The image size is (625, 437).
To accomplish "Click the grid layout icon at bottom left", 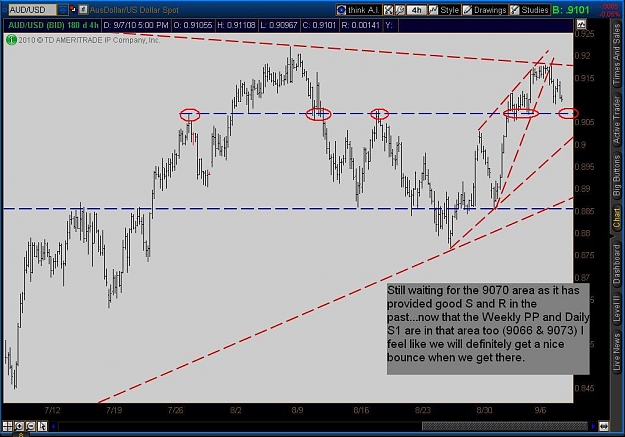I will click(x=8, y=426).
